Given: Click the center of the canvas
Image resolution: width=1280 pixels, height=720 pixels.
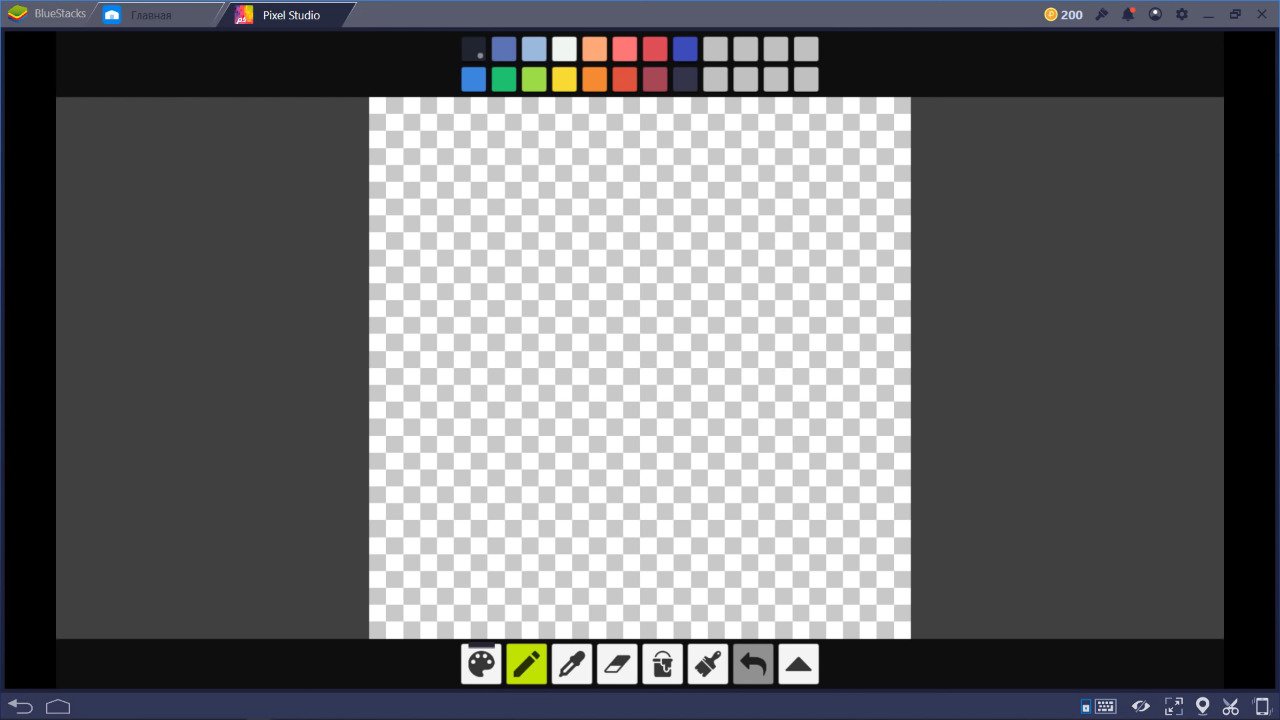Looking at the screenshot, I should 640,368.
